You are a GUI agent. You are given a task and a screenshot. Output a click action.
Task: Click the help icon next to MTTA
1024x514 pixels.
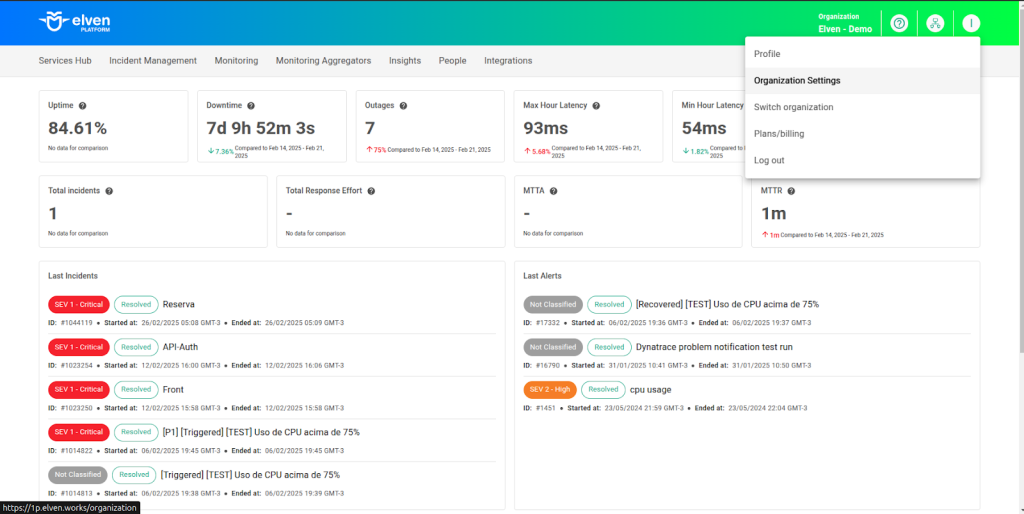(x=552, y=191)
